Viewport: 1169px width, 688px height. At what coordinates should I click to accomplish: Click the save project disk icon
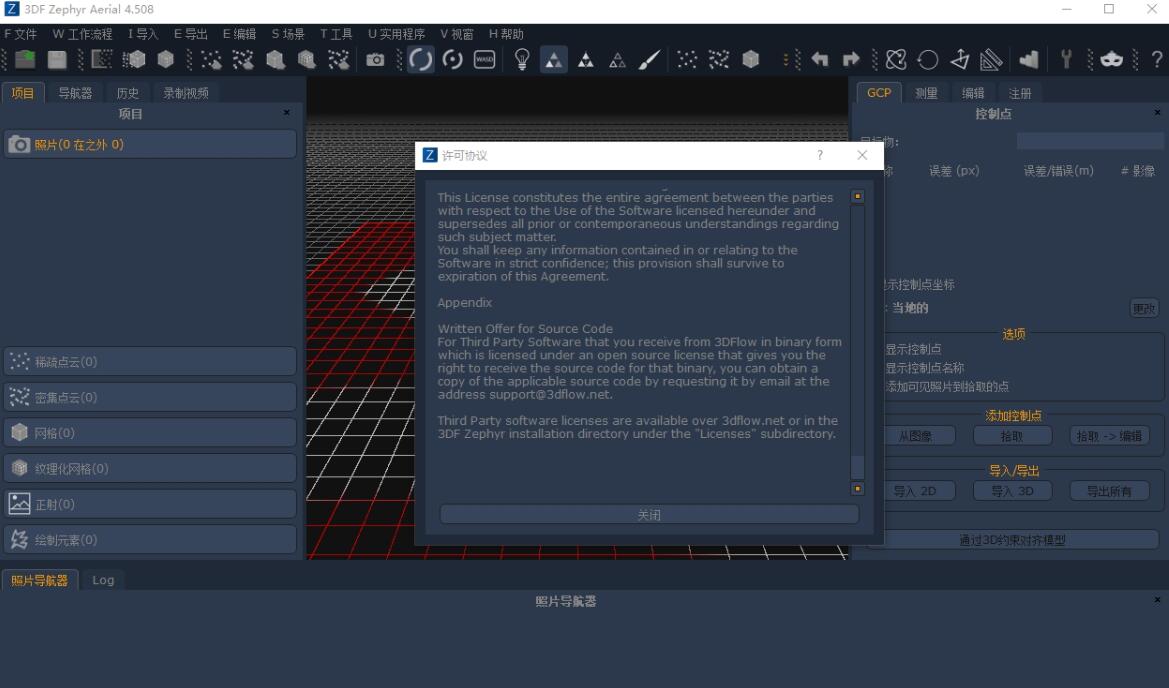tap(57, 60)
